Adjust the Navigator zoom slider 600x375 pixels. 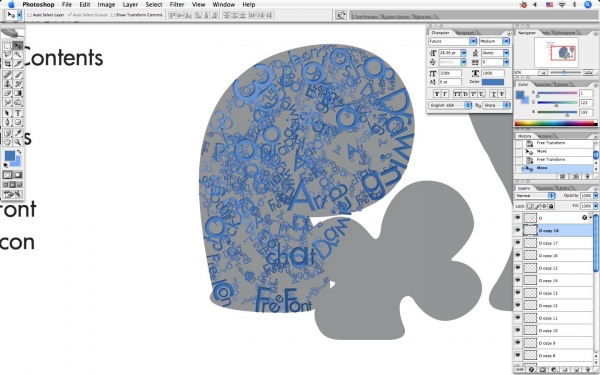coord(564,72)
